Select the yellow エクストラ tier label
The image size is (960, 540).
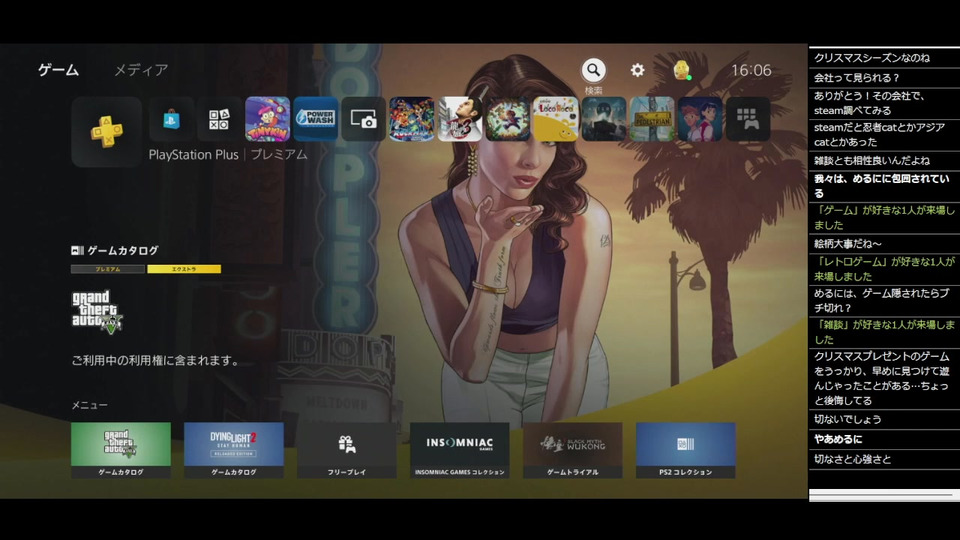[x=184, y=269]
